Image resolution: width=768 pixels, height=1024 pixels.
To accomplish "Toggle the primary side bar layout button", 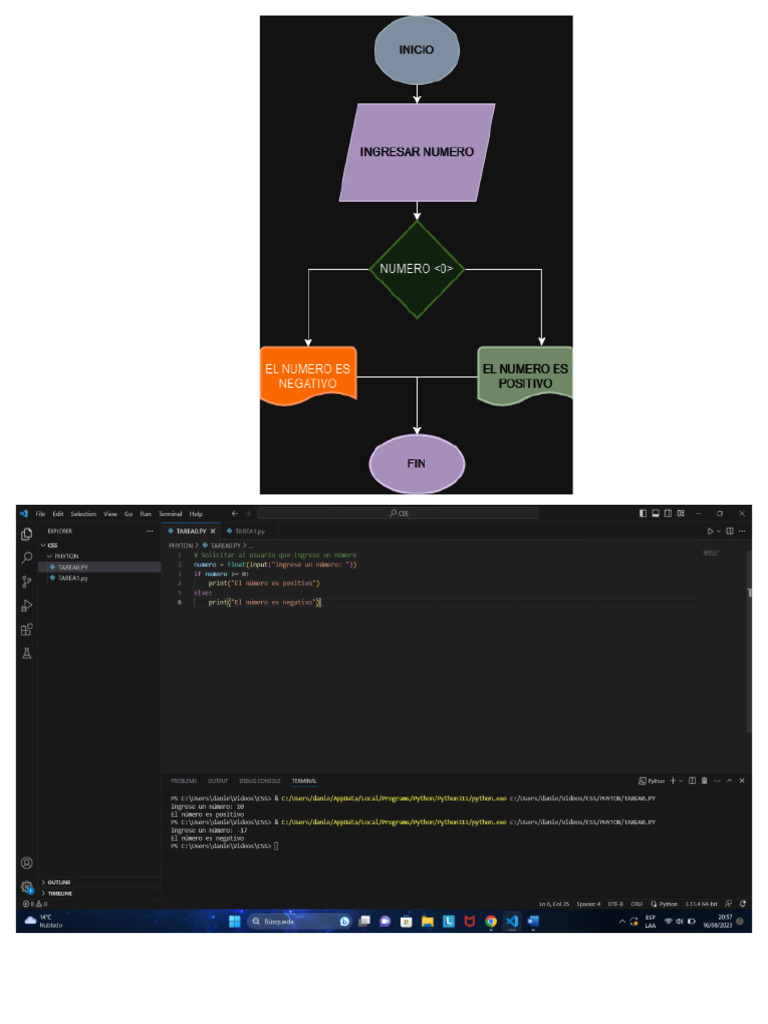I will click(644, 513).
